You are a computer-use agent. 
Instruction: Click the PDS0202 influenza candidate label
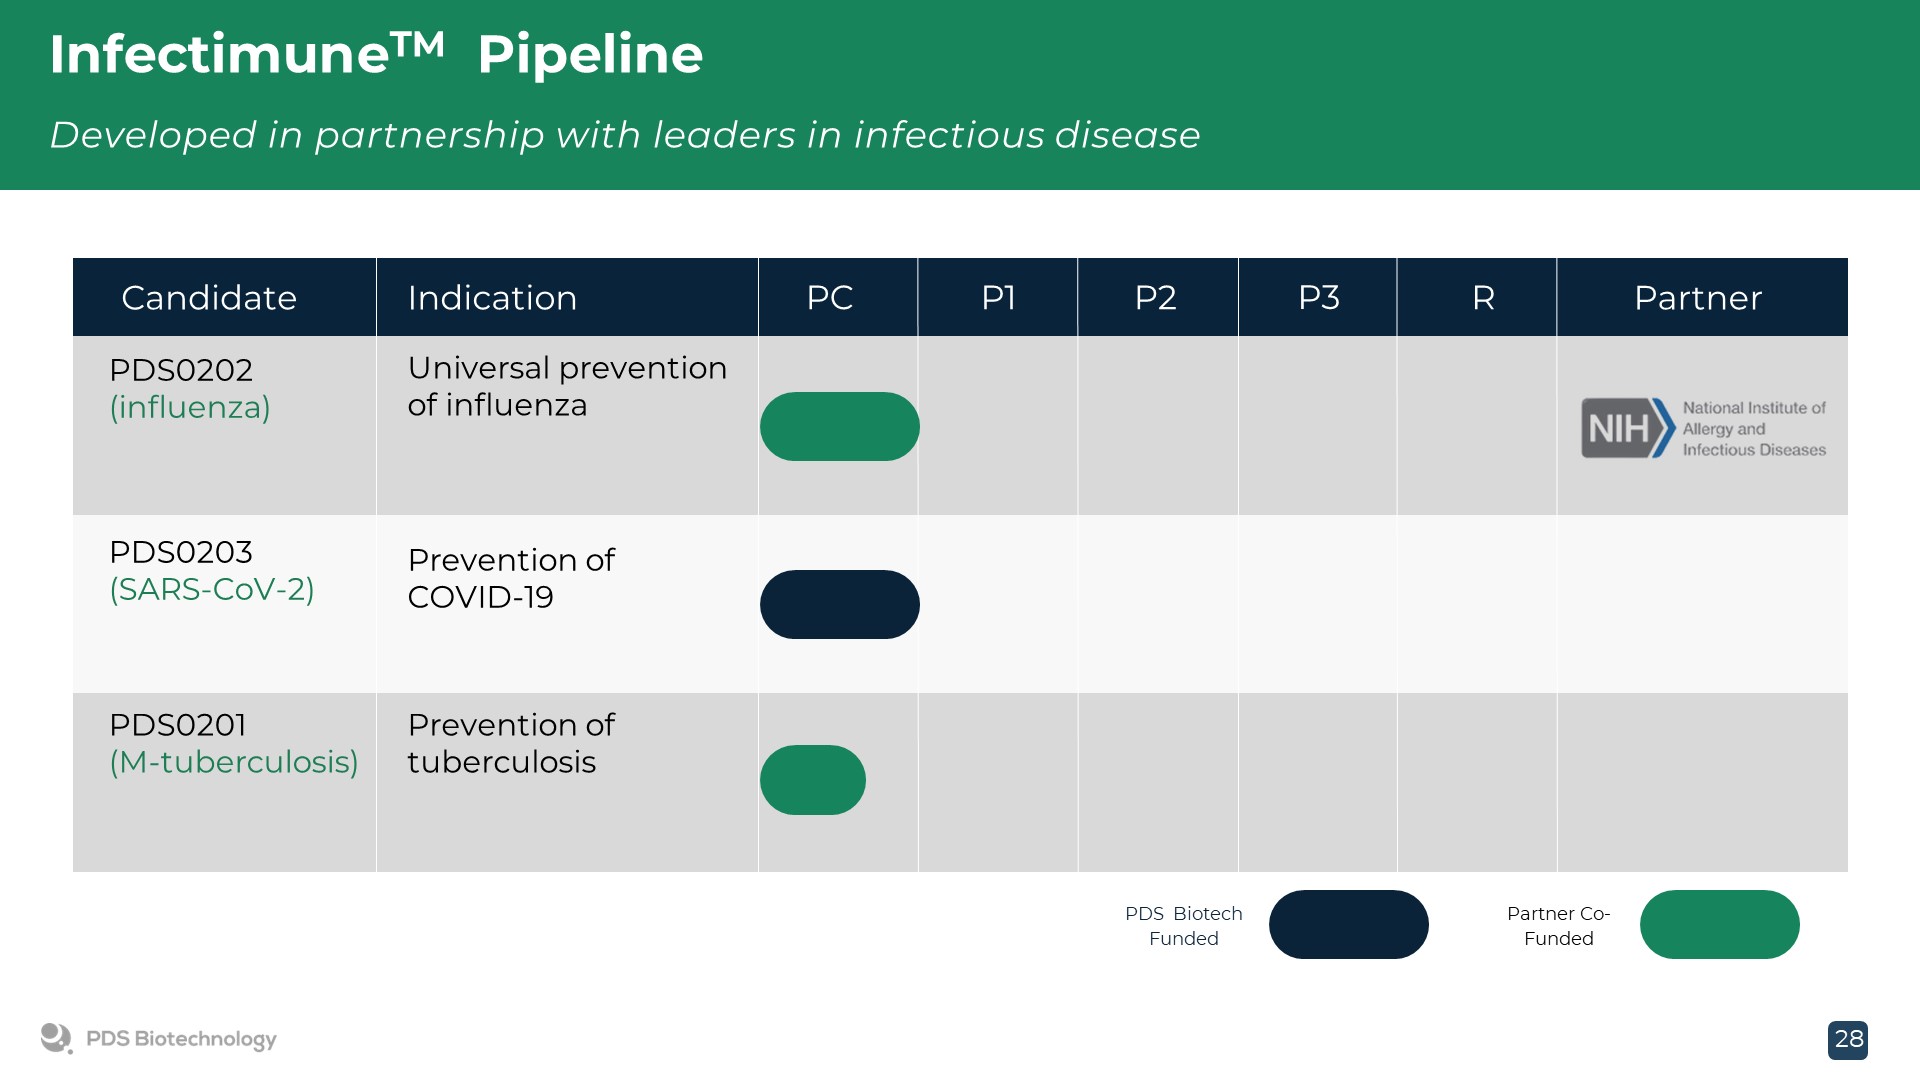pyautogui.click(x=190, y=389)
